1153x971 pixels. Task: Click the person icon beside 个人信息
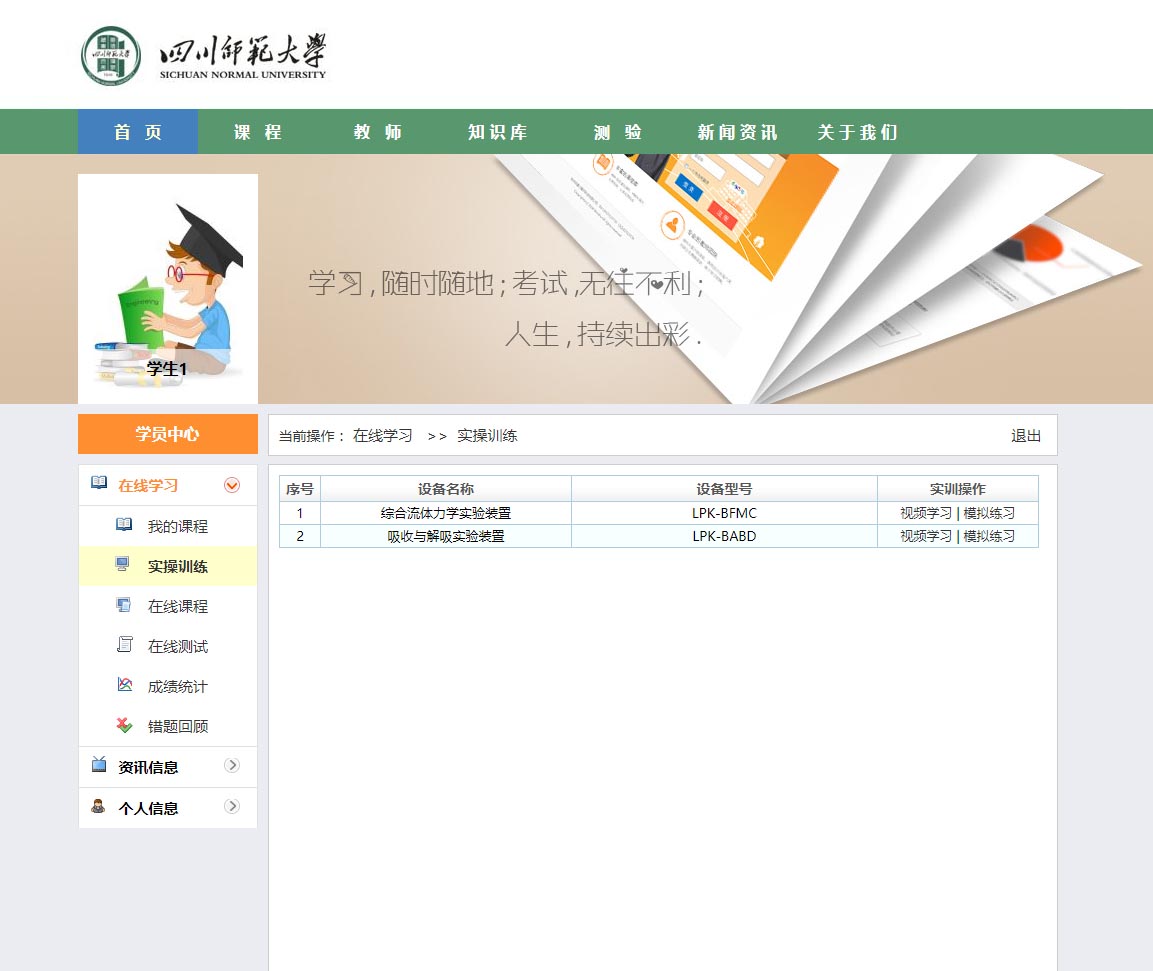(x=99, y=806)
